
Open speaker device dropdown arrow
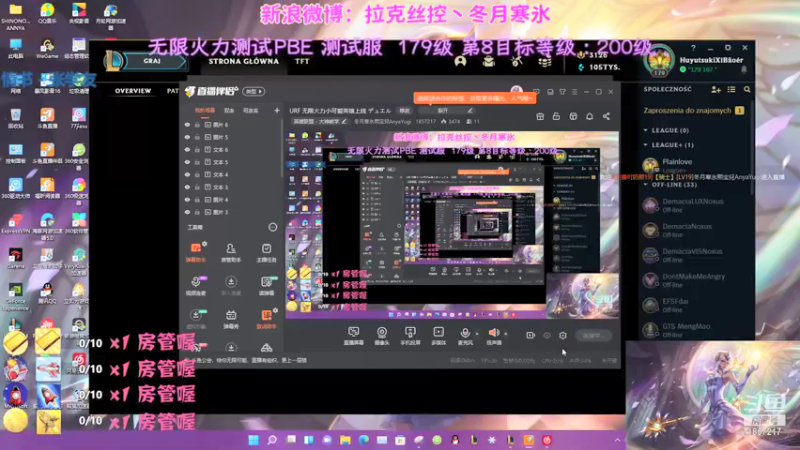(x=506, y=334)
